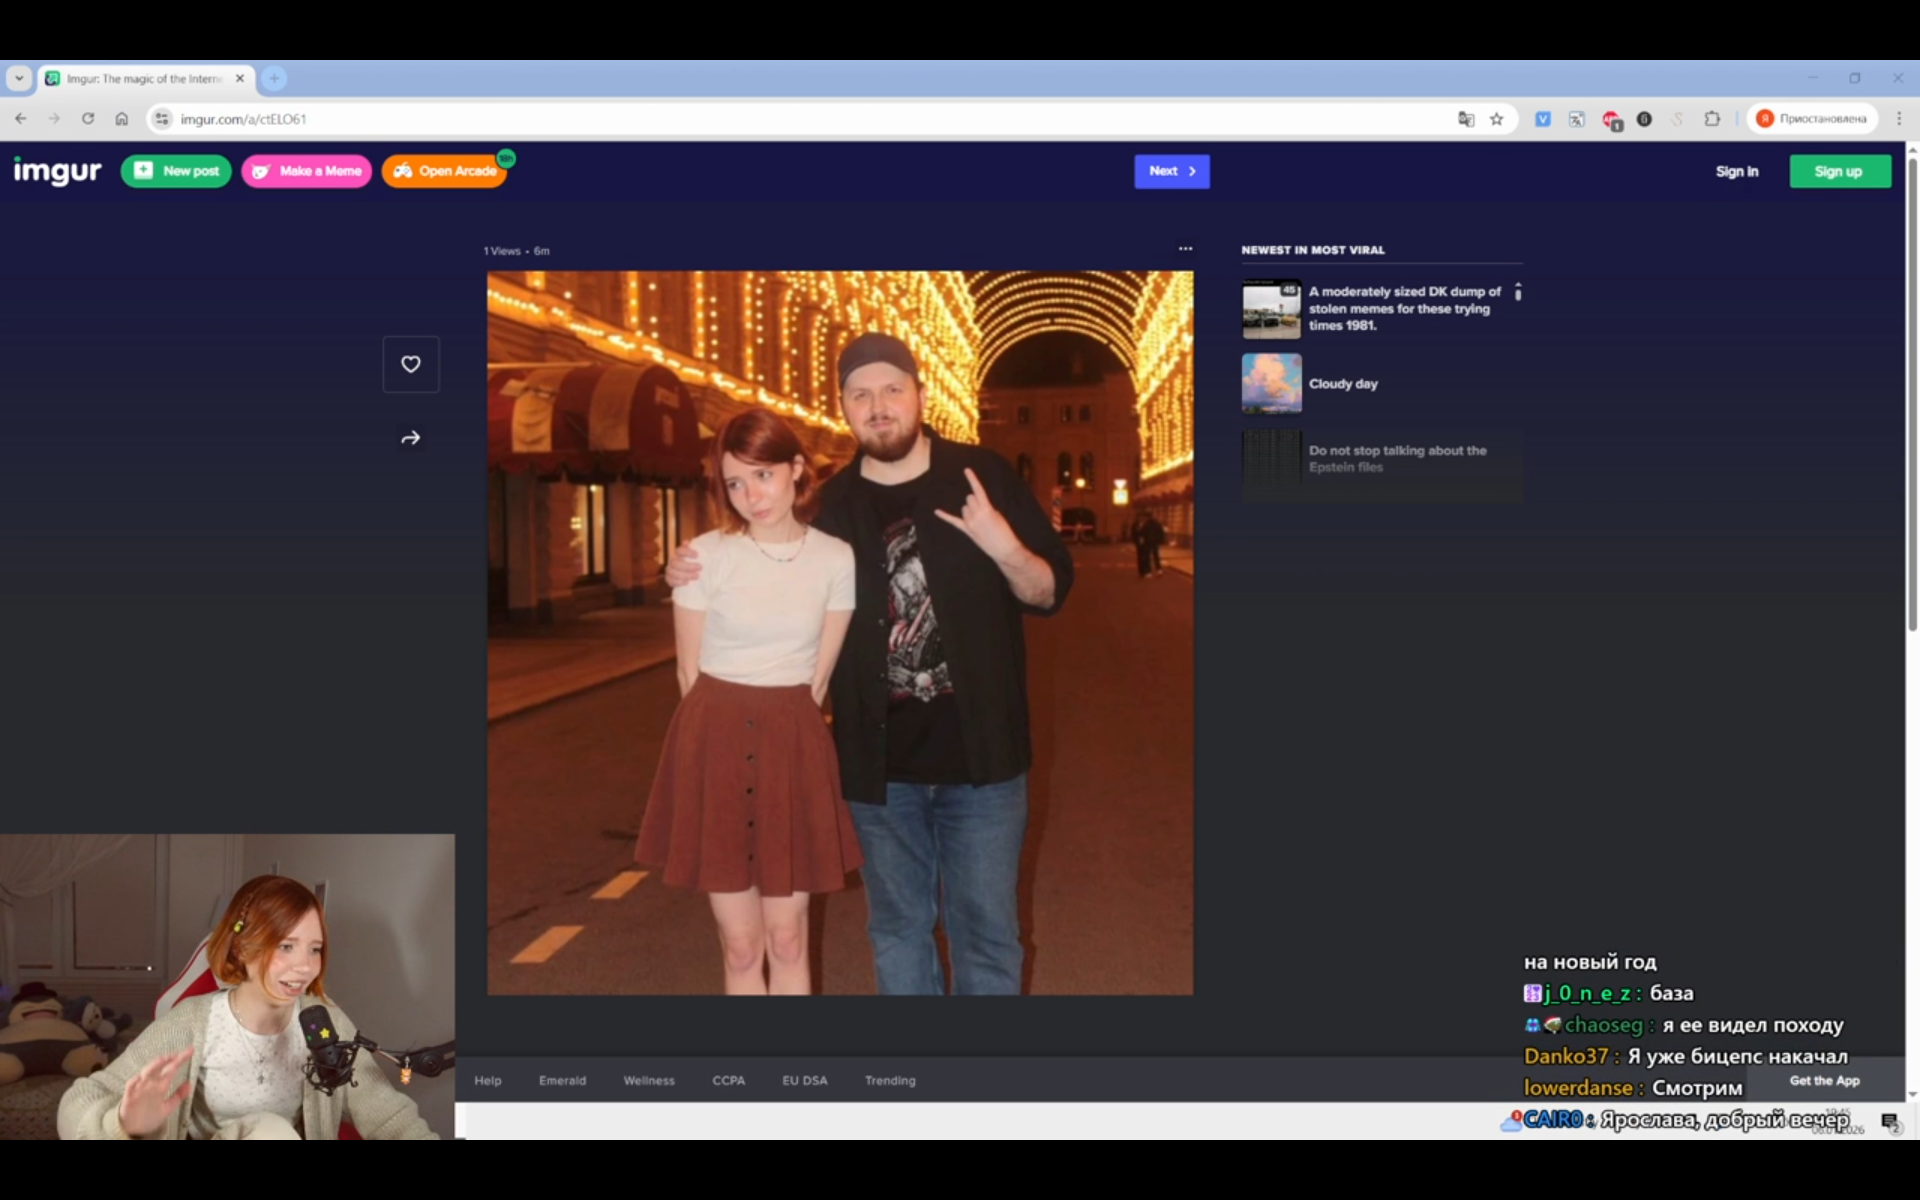Open the browser extensions puzzle icon
The width and height of the screenshot is (1920, 1200).
tap(1712, 119)
